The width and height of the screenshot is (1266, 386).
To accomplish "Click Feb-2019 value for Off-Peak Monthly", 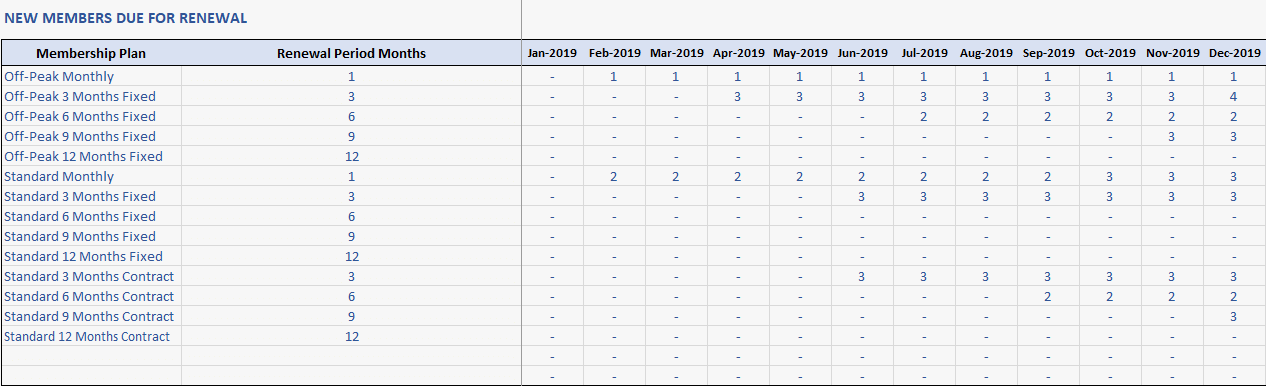I will tap(614, 76).
